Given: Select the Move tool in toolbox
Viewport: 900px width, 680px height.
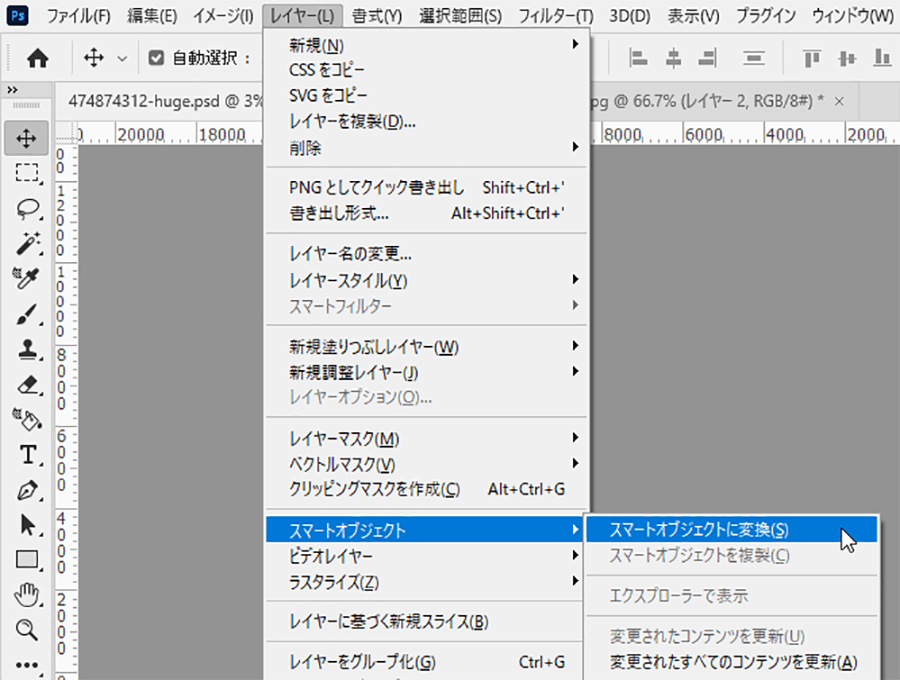Looking at the screenshot, I should point(26,138).
